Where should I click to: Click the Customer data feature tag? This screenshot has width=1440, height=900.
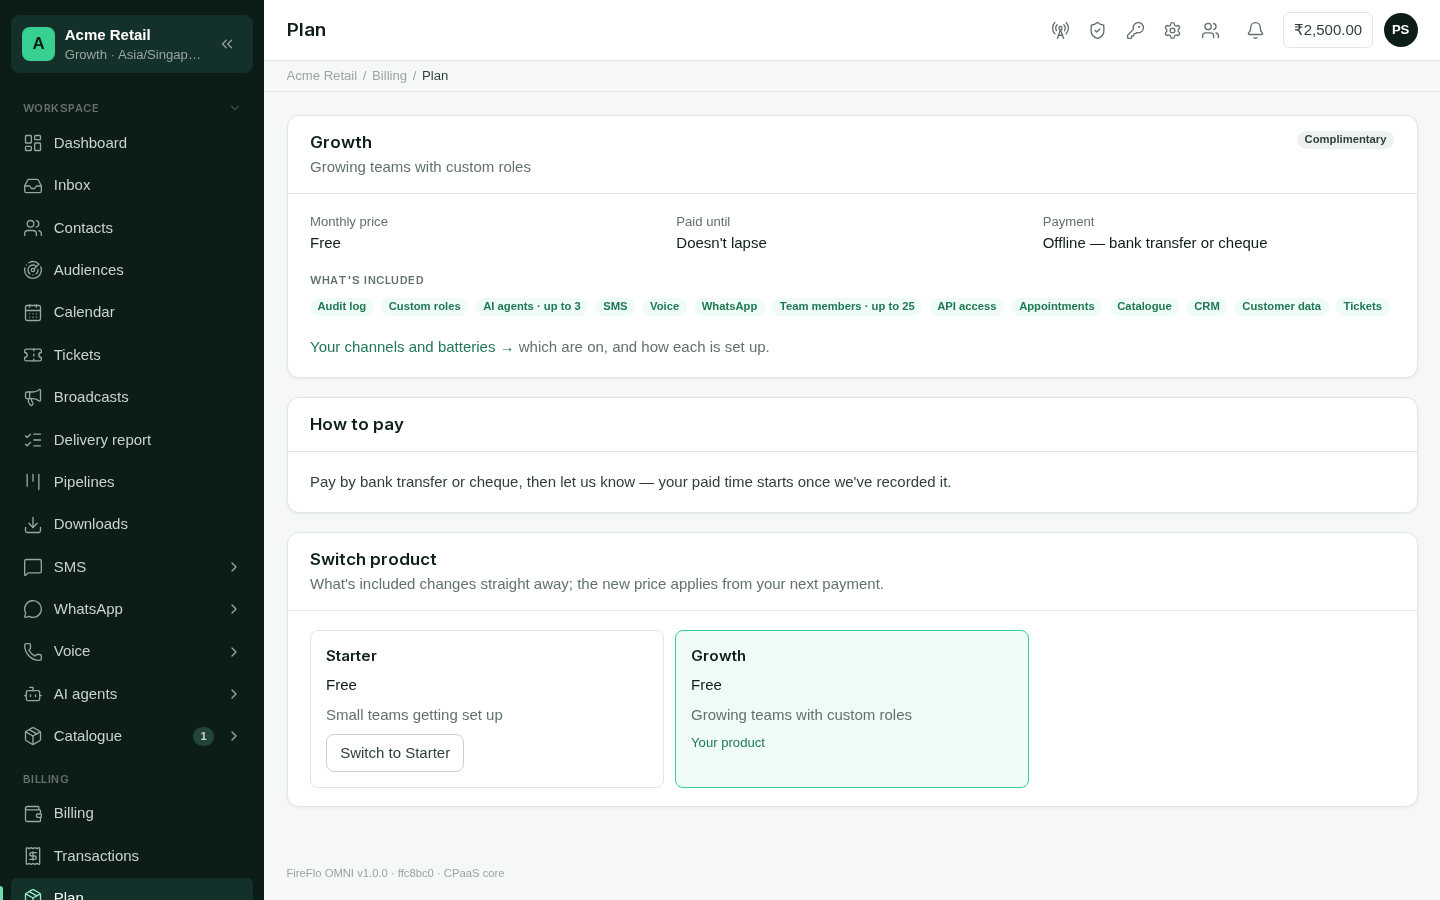click(1281, 307)
